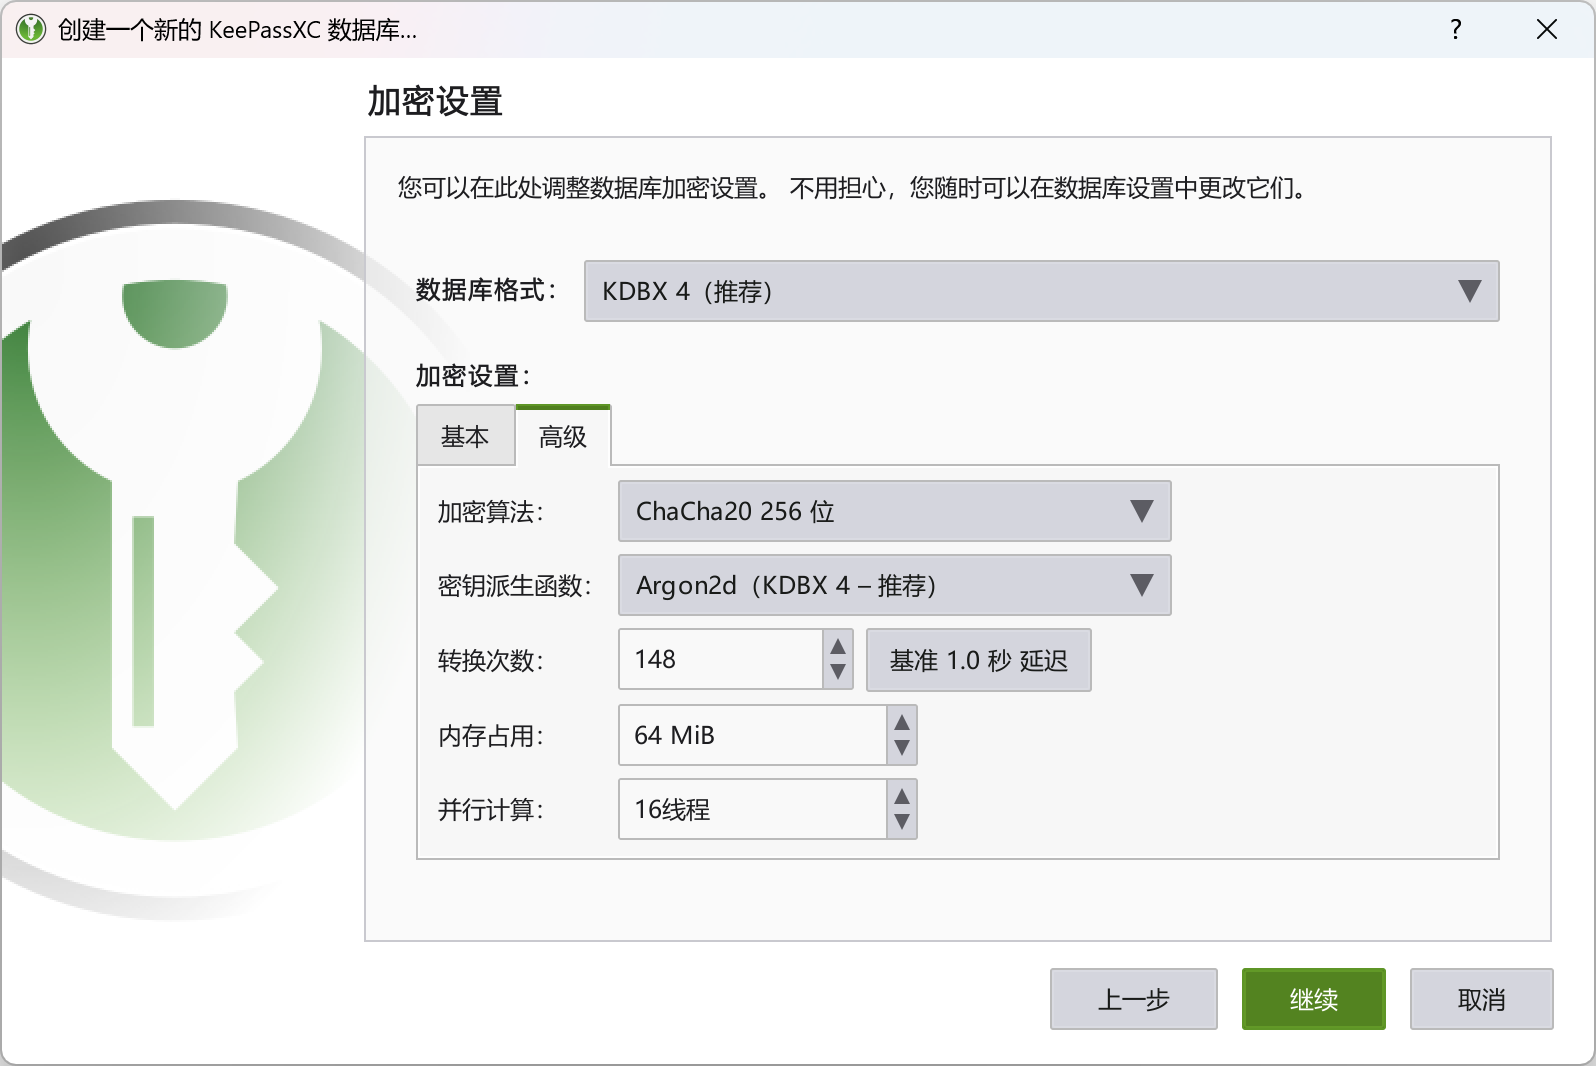Open the database format dropdown KDBX 4

1041,291
